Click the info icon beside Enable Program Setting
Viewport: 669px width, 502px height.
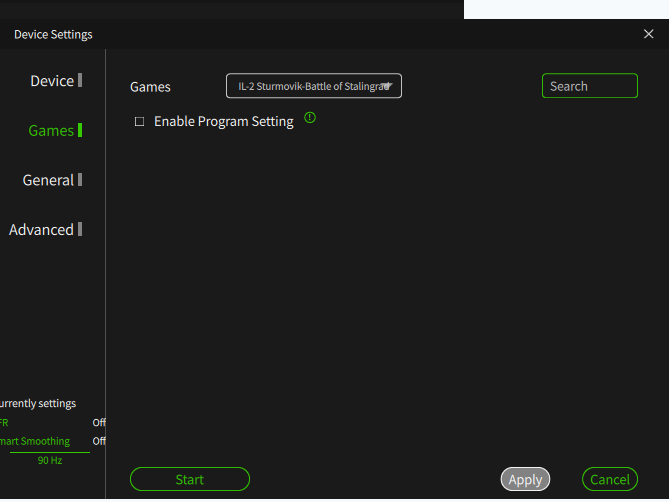(310, 118)
